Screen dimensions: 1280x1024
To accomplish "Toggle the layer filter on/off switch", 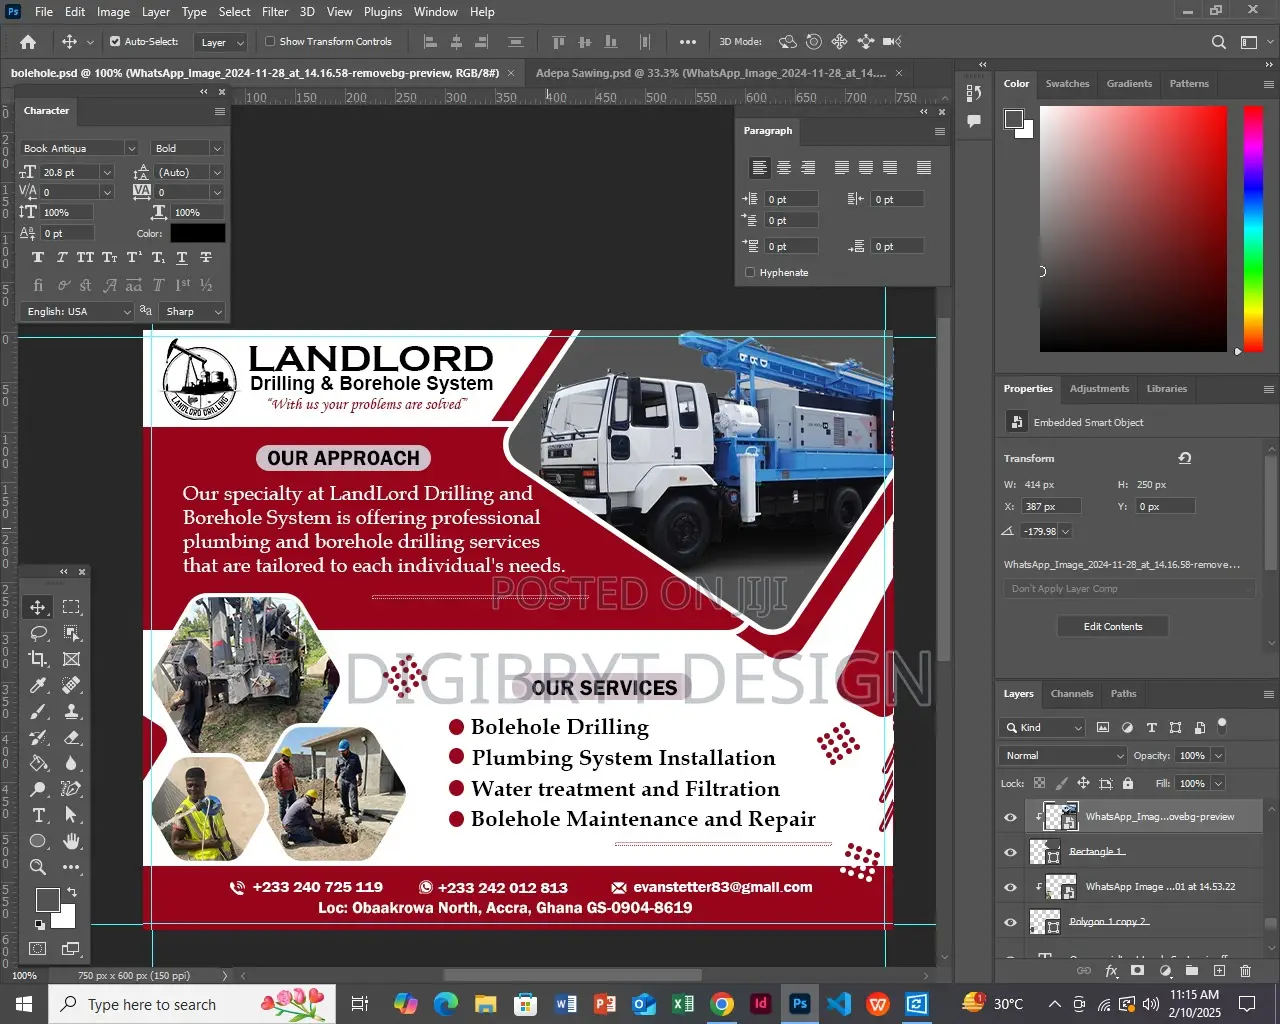I will pos(1222,725).
